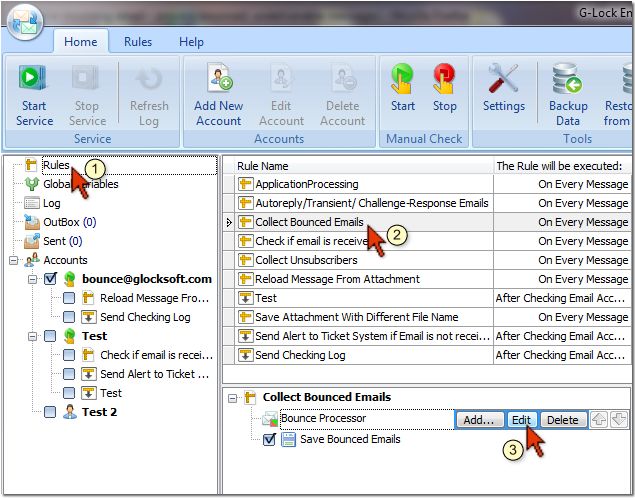
Task: Click the Delete Account icon
Action: coord(343,77)
